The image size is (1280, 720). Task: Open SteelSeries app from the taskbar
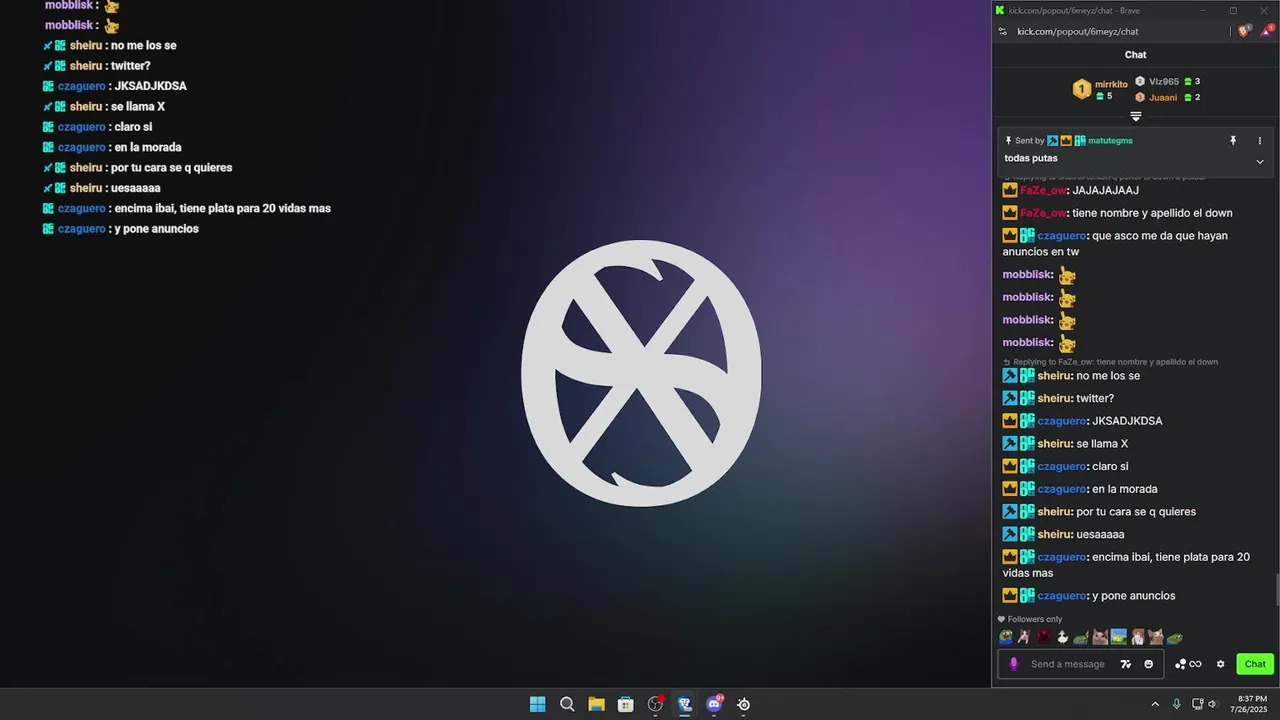[x=744, y=704]
